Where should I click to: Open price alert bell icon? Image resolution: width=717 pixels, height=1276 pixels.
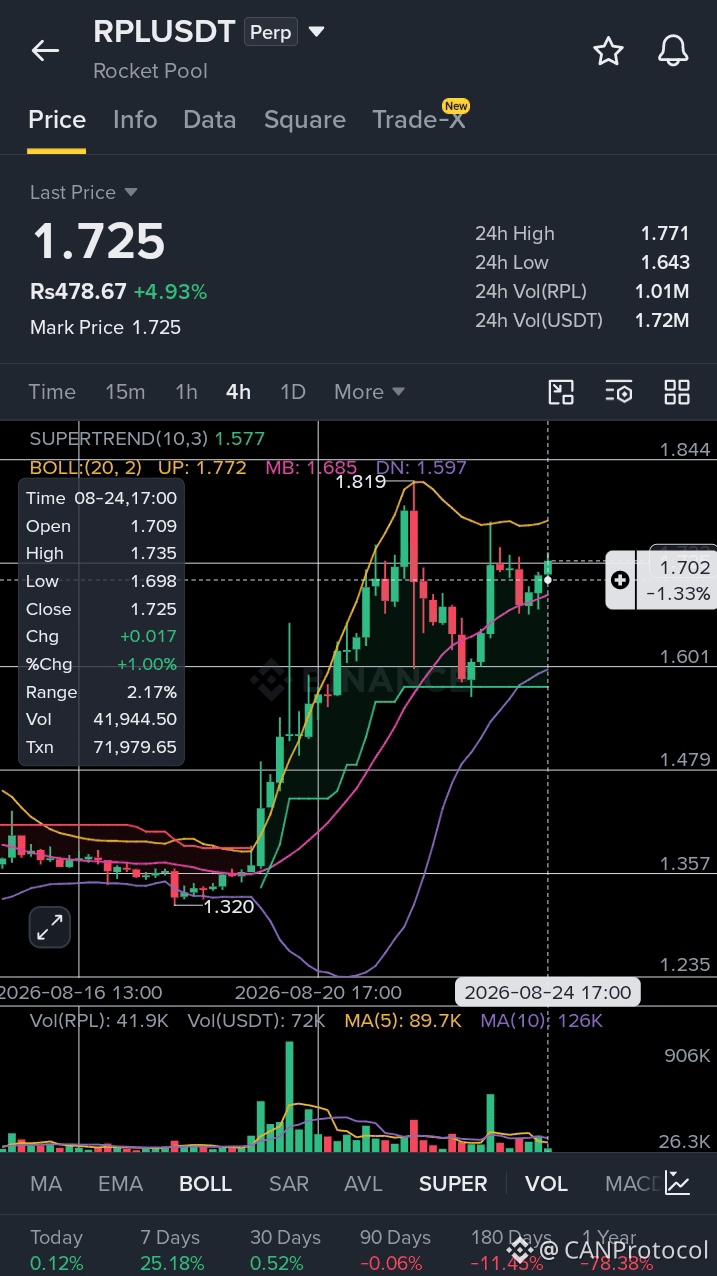(673, 51)
